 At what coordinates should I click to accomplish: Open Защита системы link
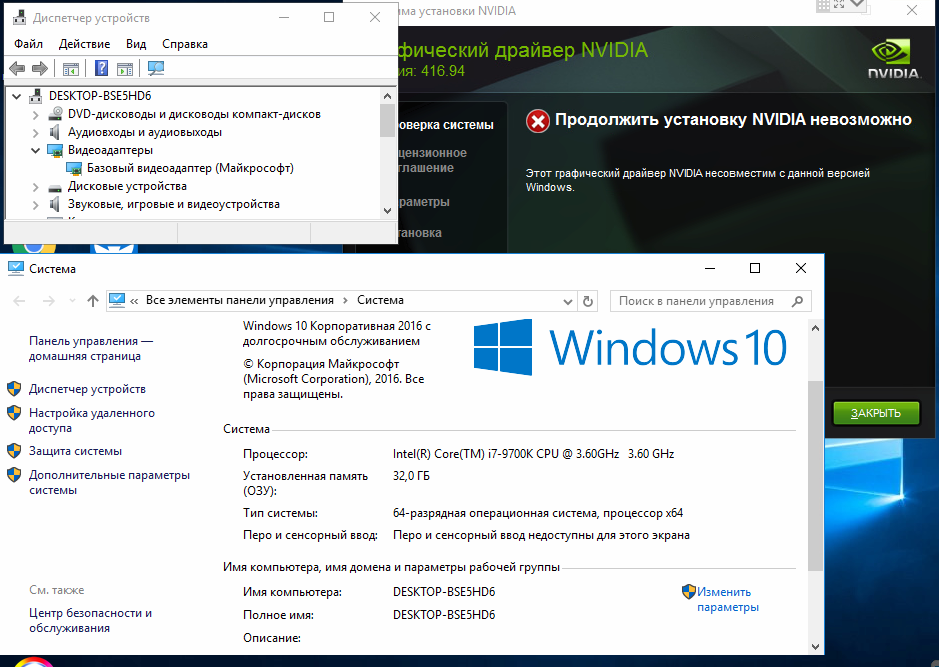coord(75,451)
